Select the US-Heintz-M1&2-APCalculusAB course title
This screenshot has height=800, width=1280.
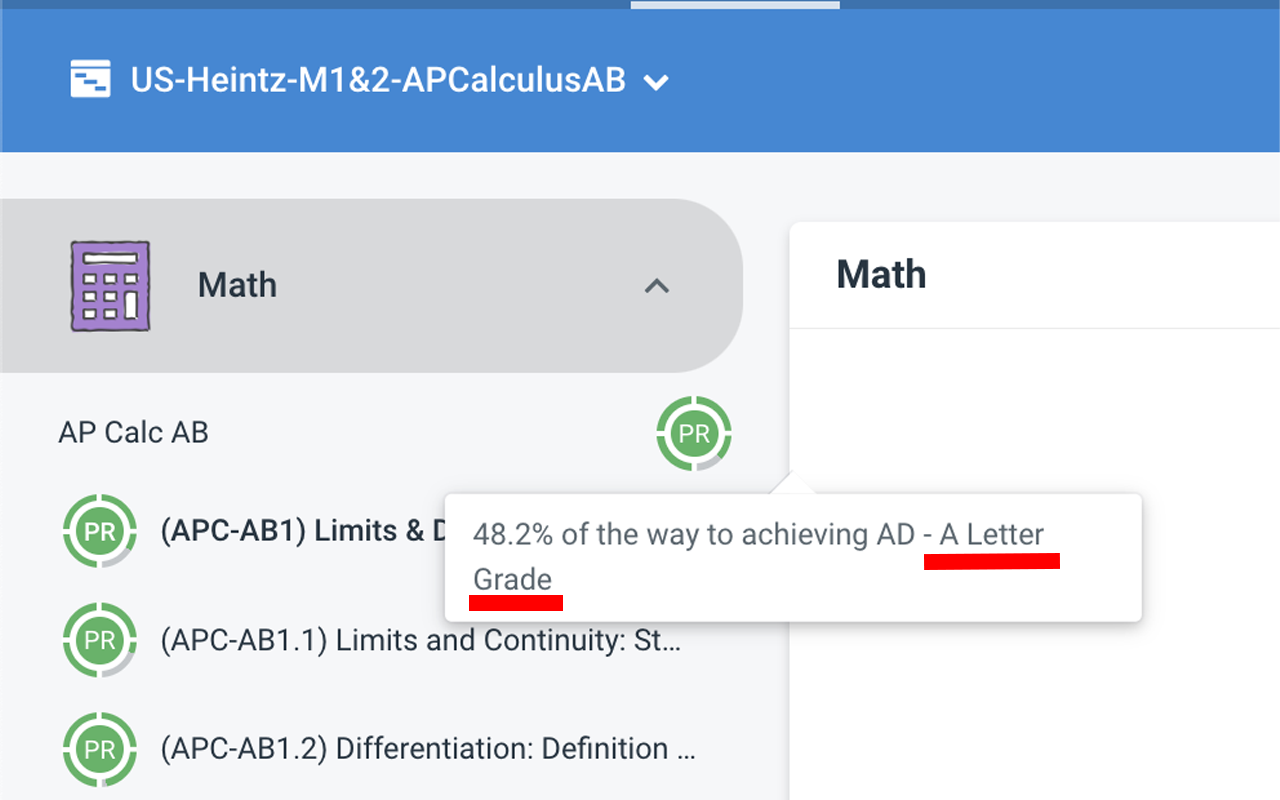pyautogui.click(x=378, y=80)
